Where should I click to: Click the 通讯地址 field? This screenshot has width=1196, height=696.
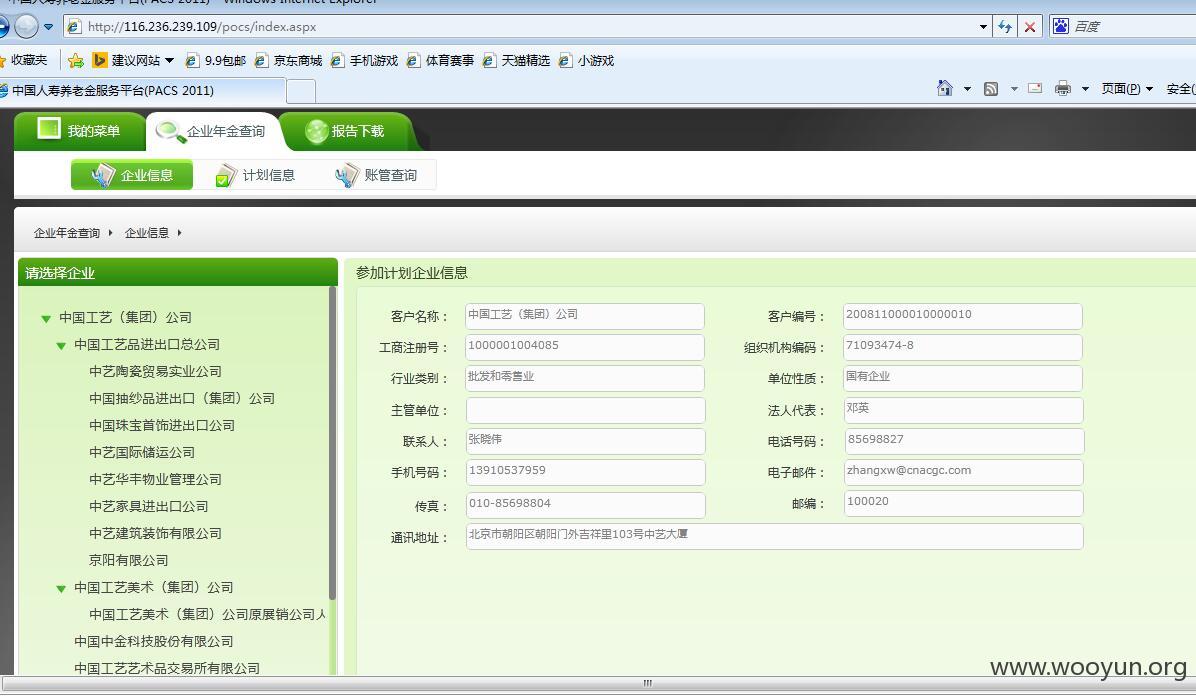coord(775,536)
